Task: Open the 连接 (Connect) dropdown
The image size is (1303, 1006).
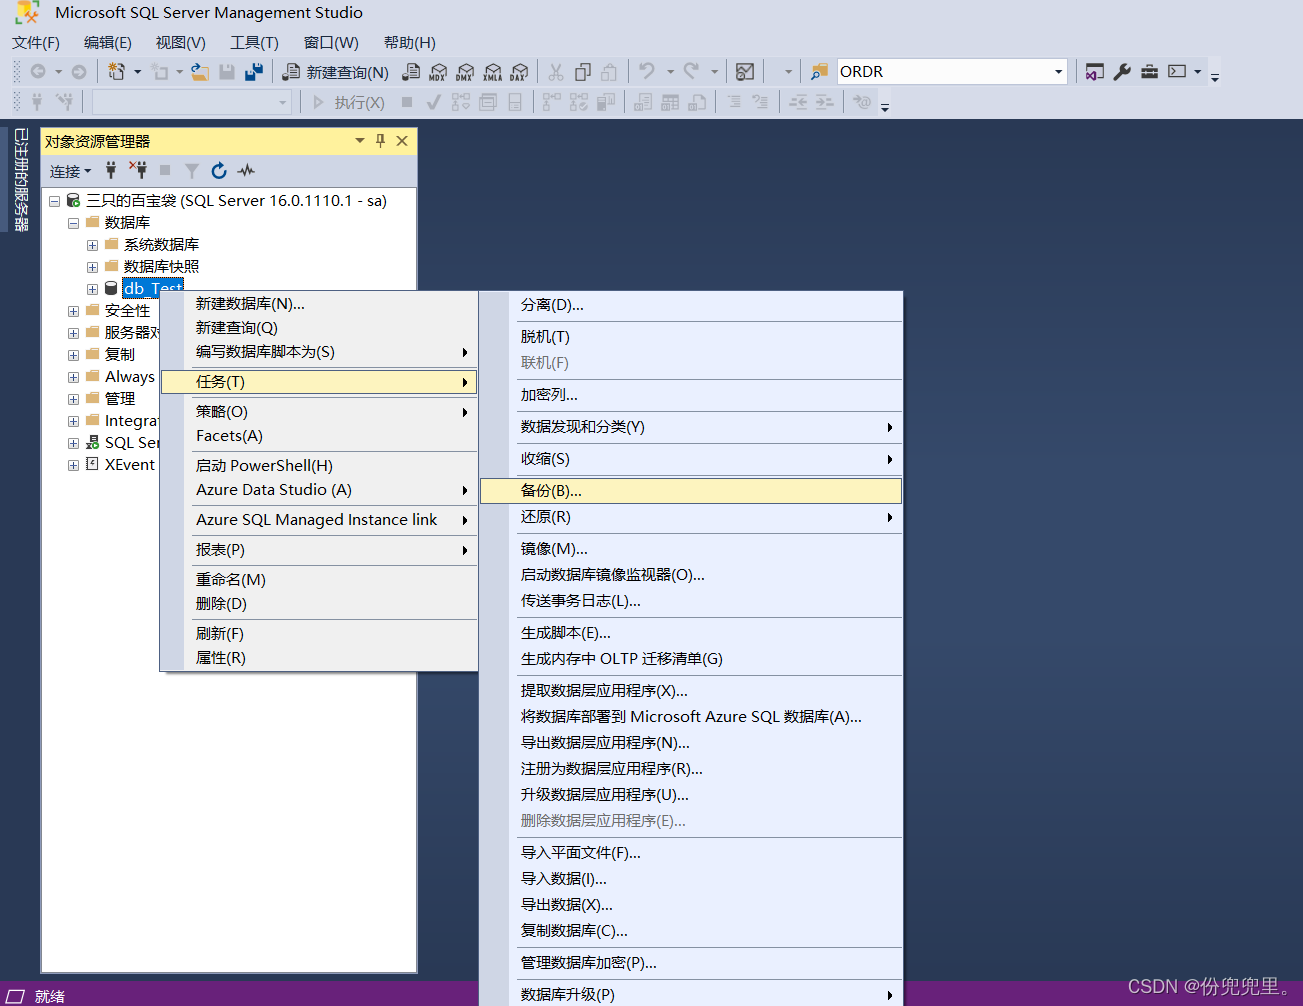Action: tap(70, 171)
